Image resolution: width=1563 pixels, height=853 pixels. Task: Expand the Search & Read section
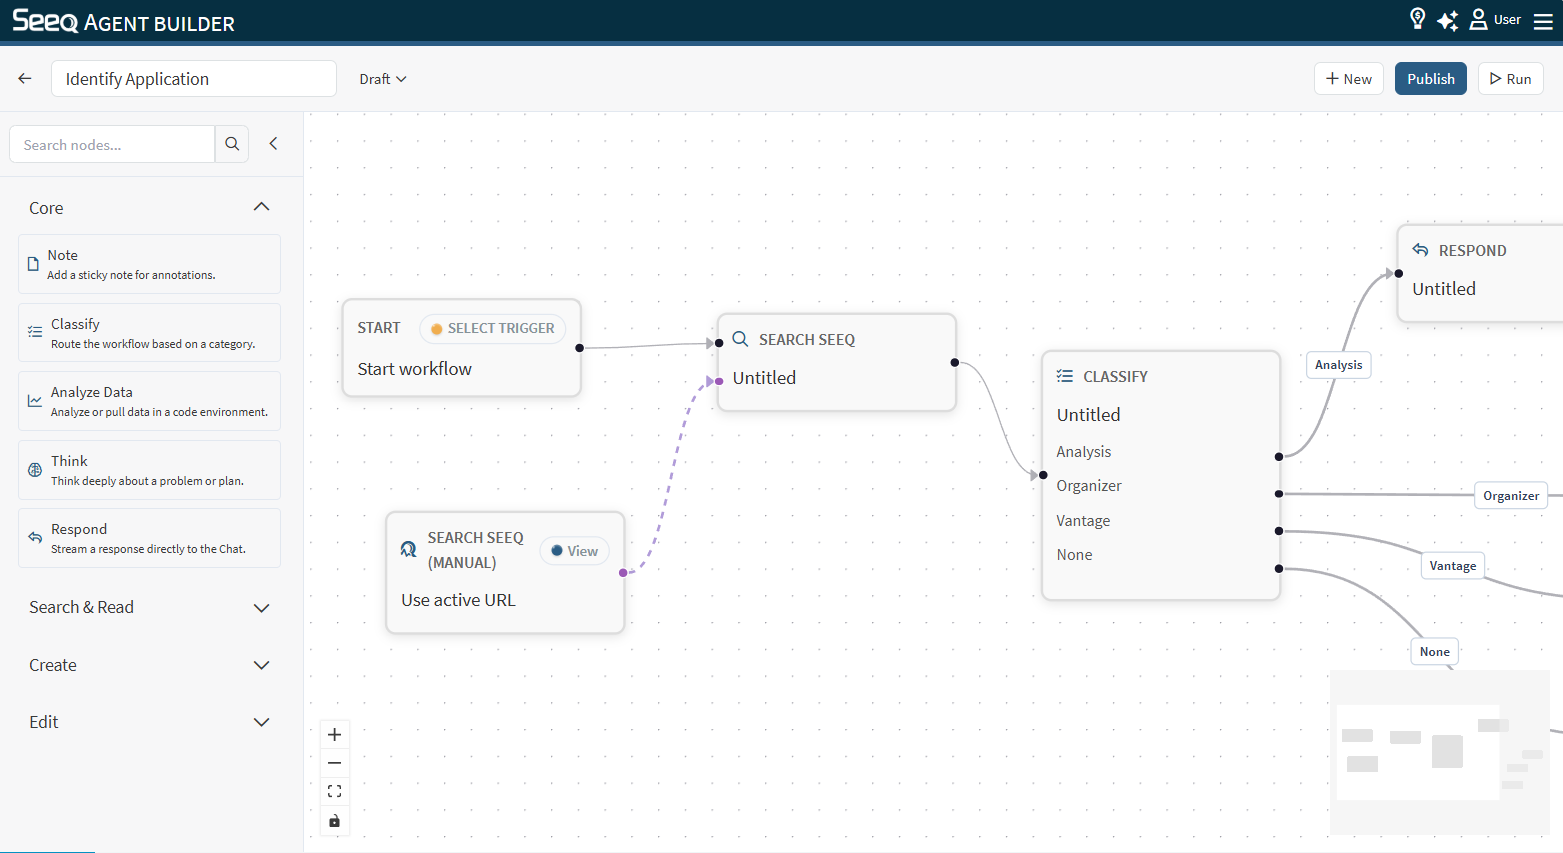tap(150, 607)
